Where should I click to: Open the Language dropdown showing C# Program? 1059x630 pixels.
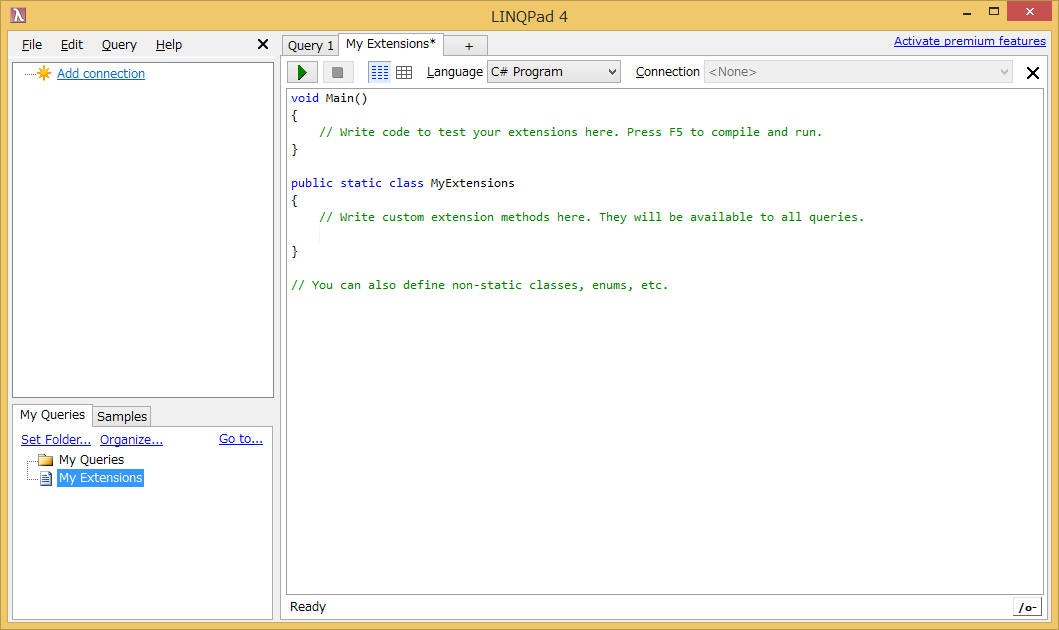click(x=553, y=72)
